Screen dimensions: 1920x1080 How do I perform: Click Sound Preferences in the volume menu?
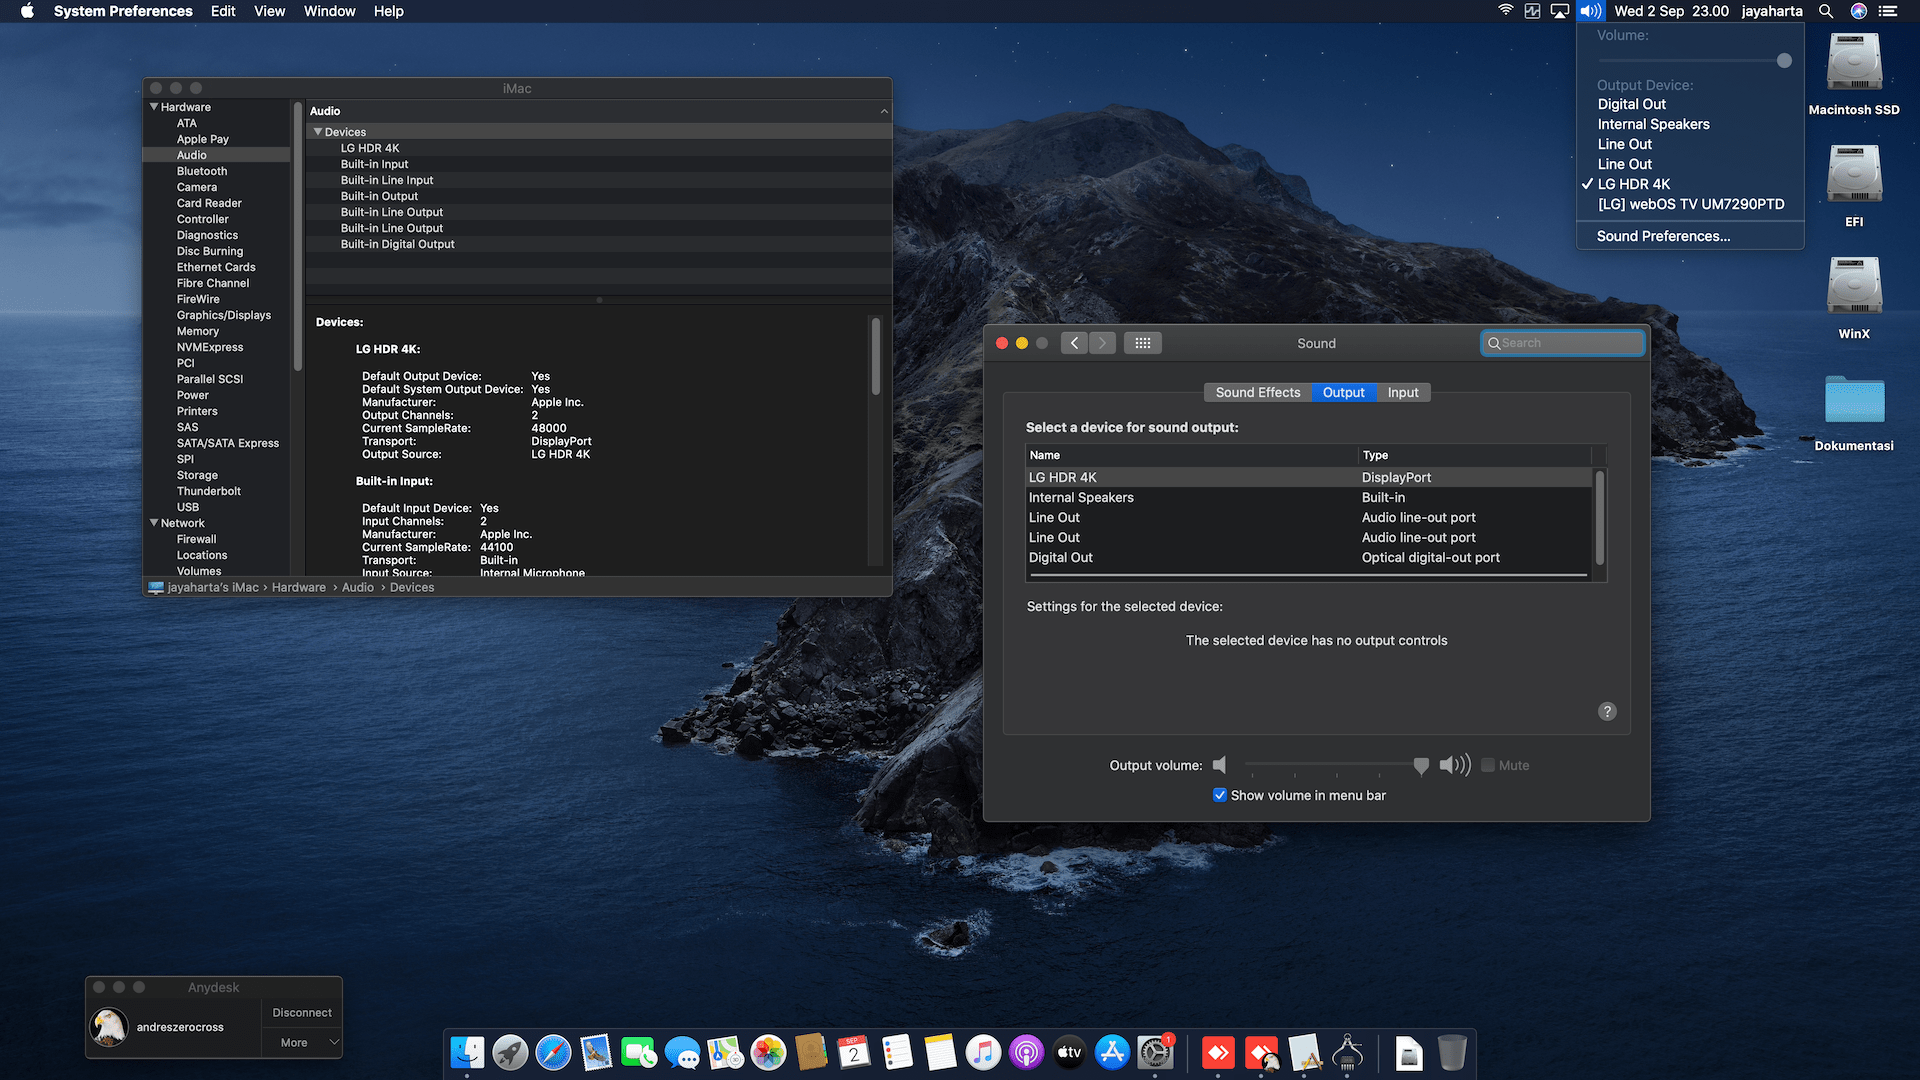tap(1662, 236)
